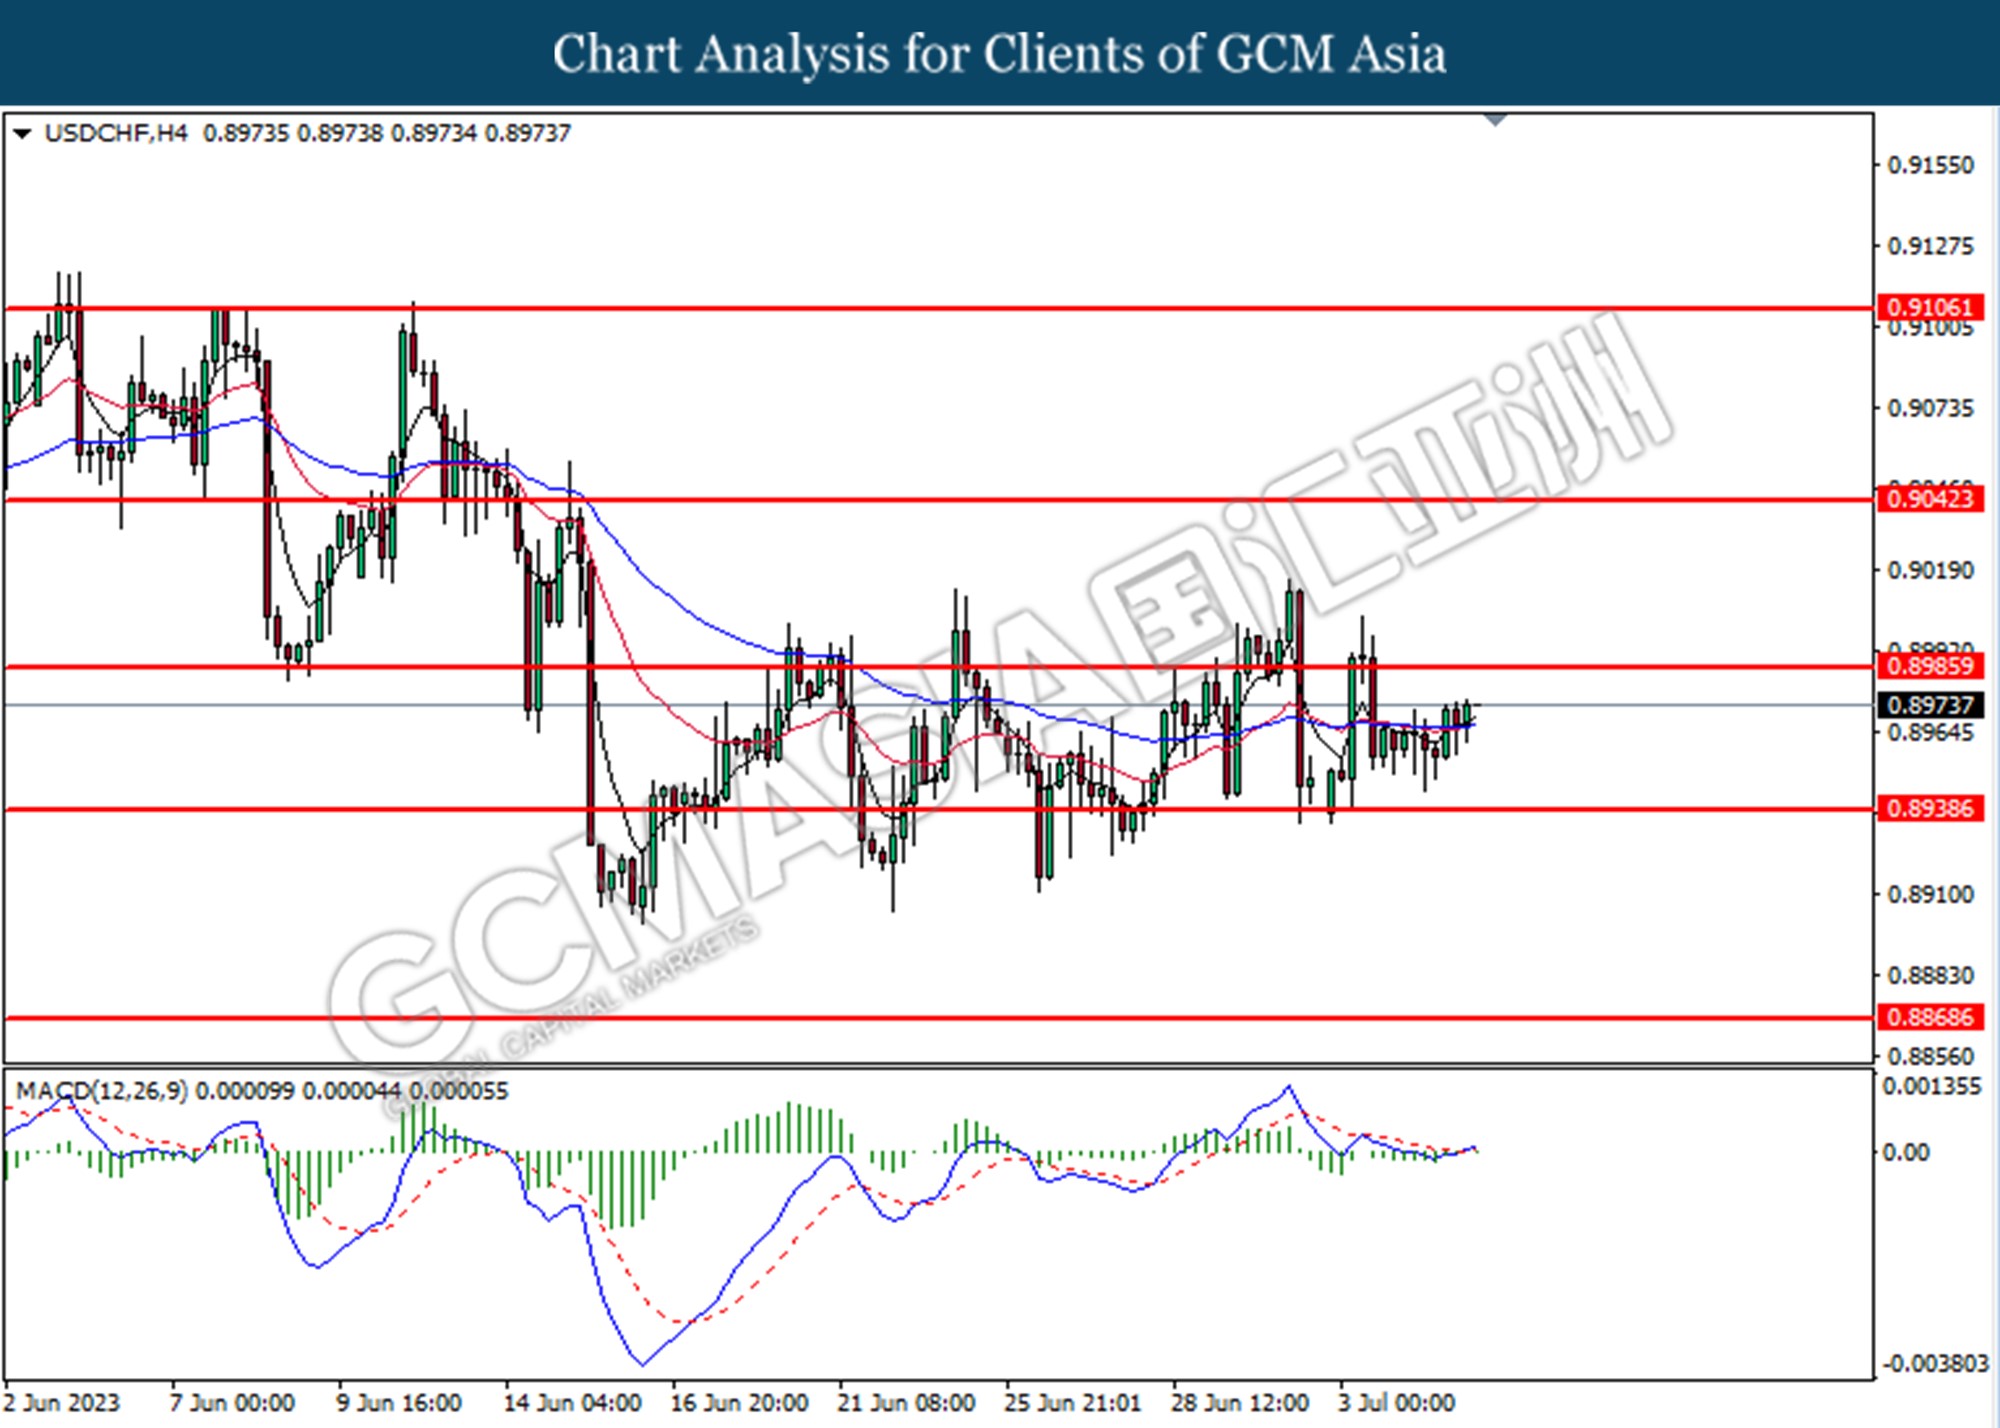Select the 0.90423 price level label
2000x1428 pixels.
click(1930, 498)
